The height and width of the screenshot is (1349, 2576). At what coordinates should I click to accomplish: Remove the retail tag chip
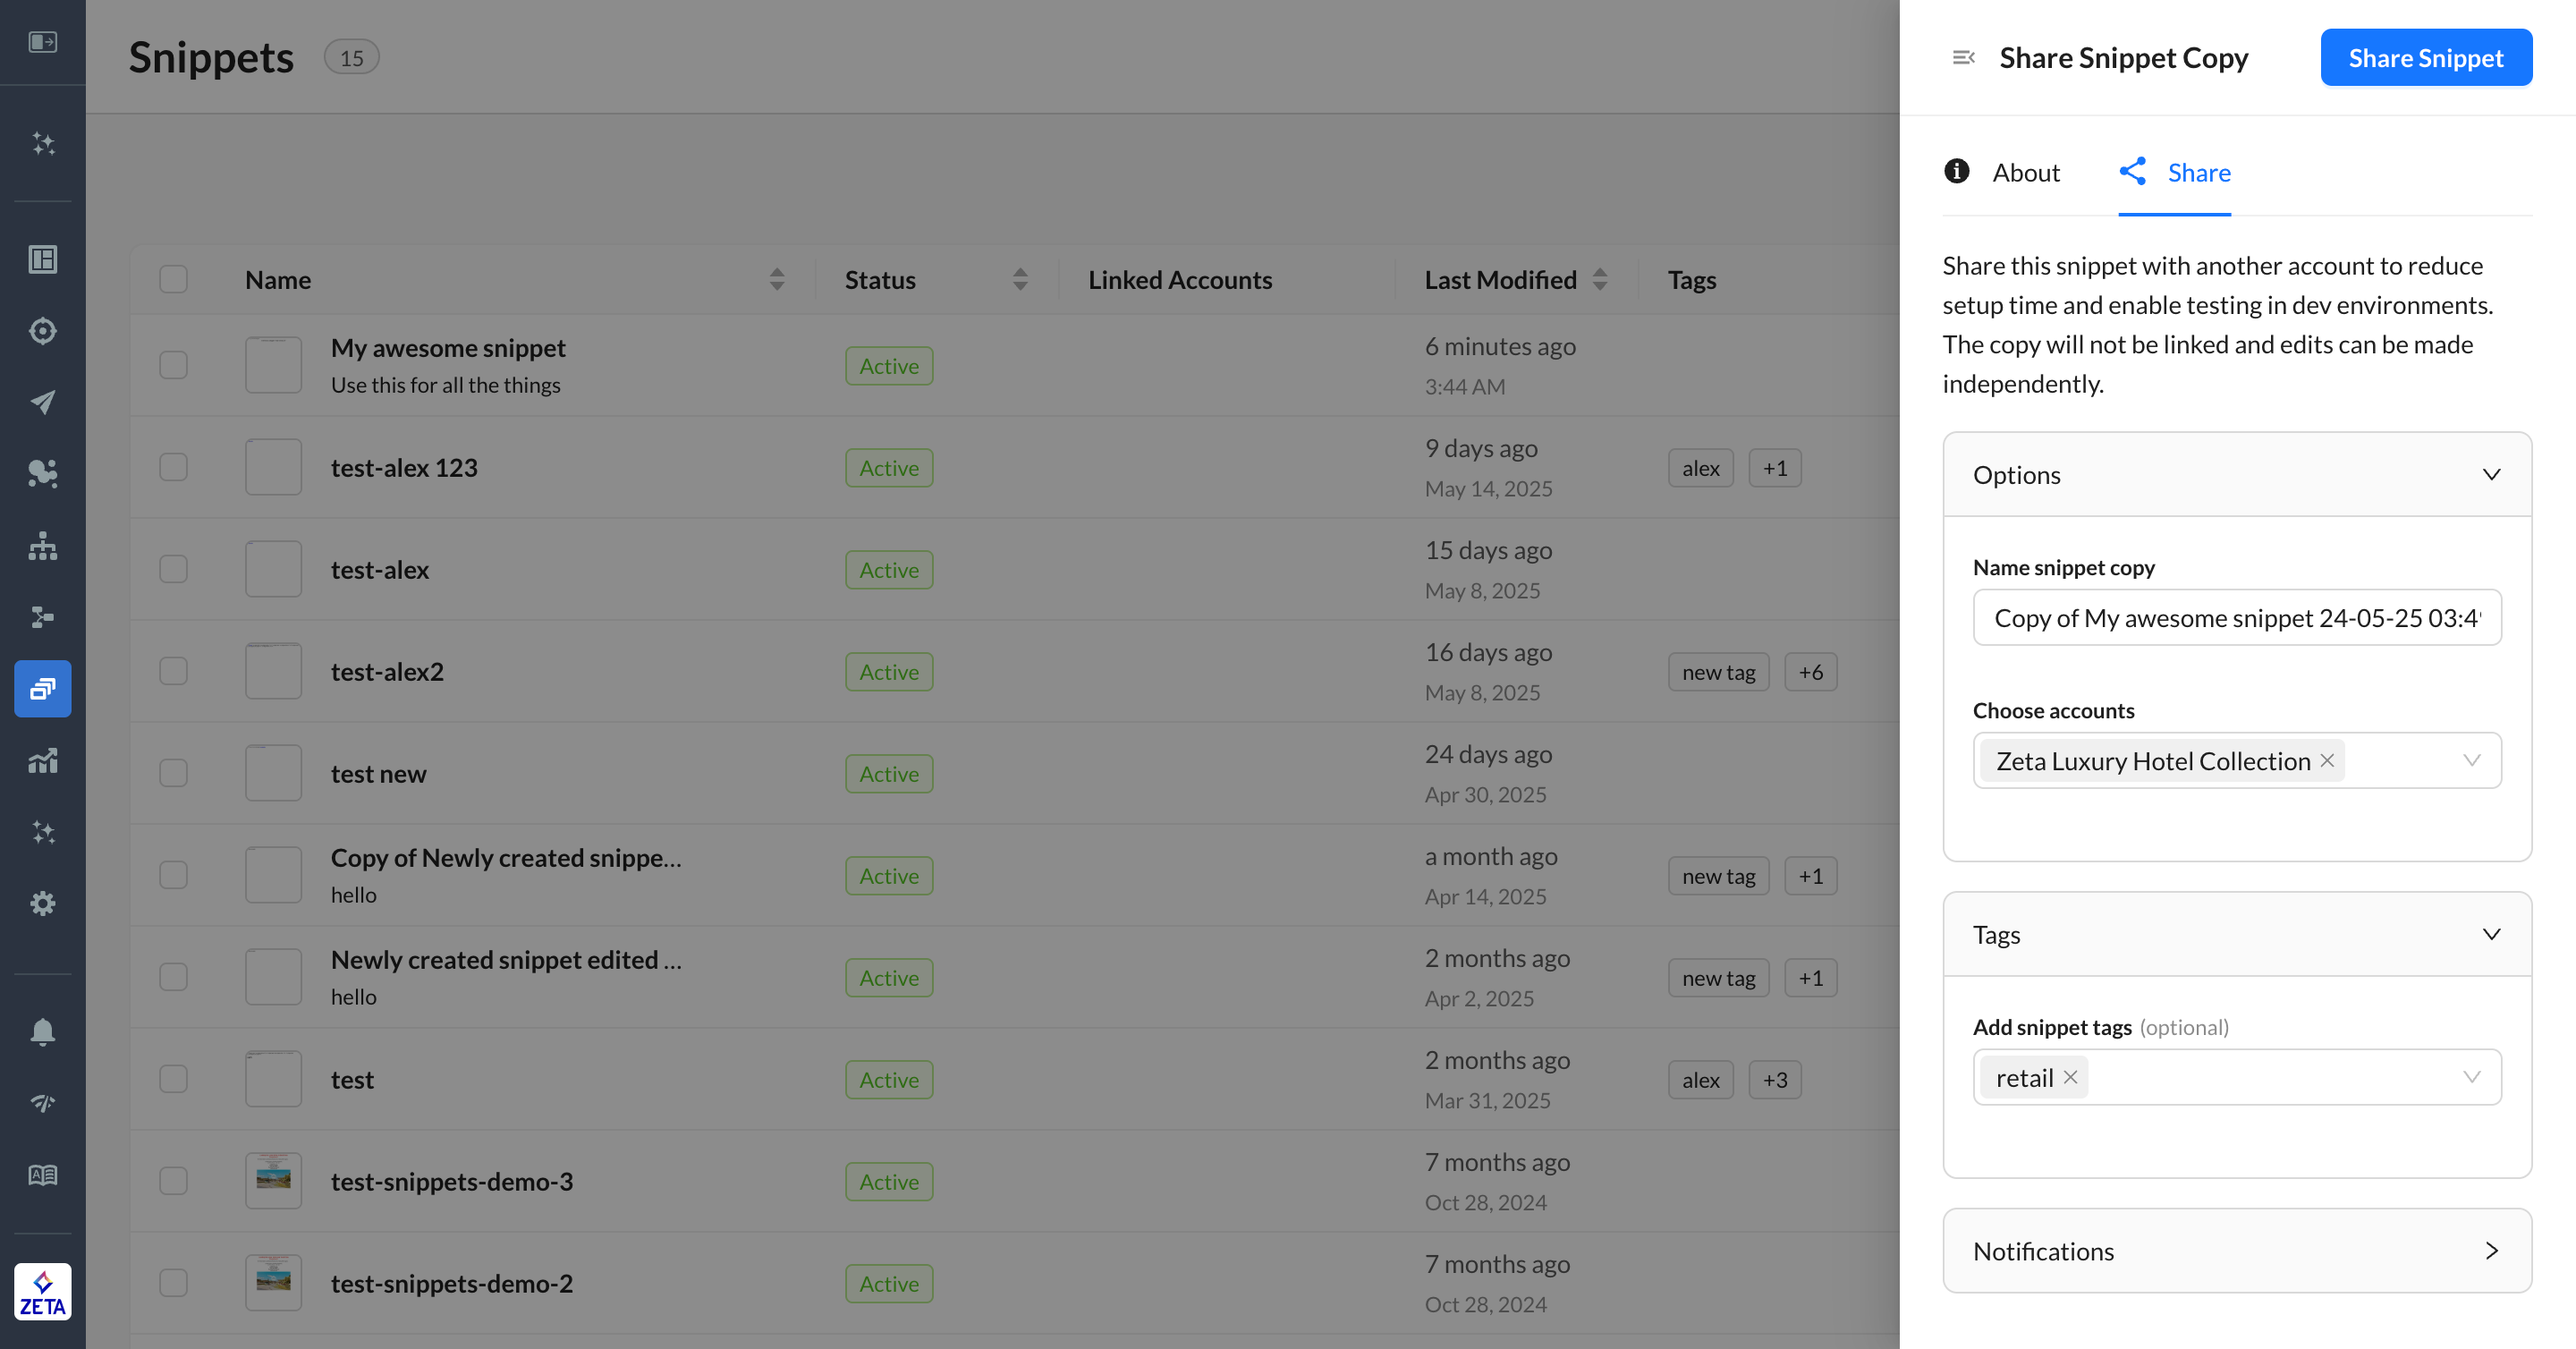(2071, 1077)
